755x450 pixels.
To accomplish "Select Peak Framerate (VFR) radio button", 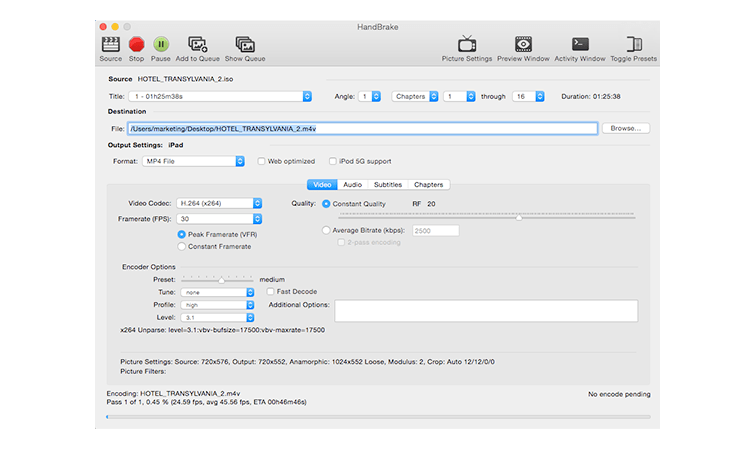I will [182, 234].
